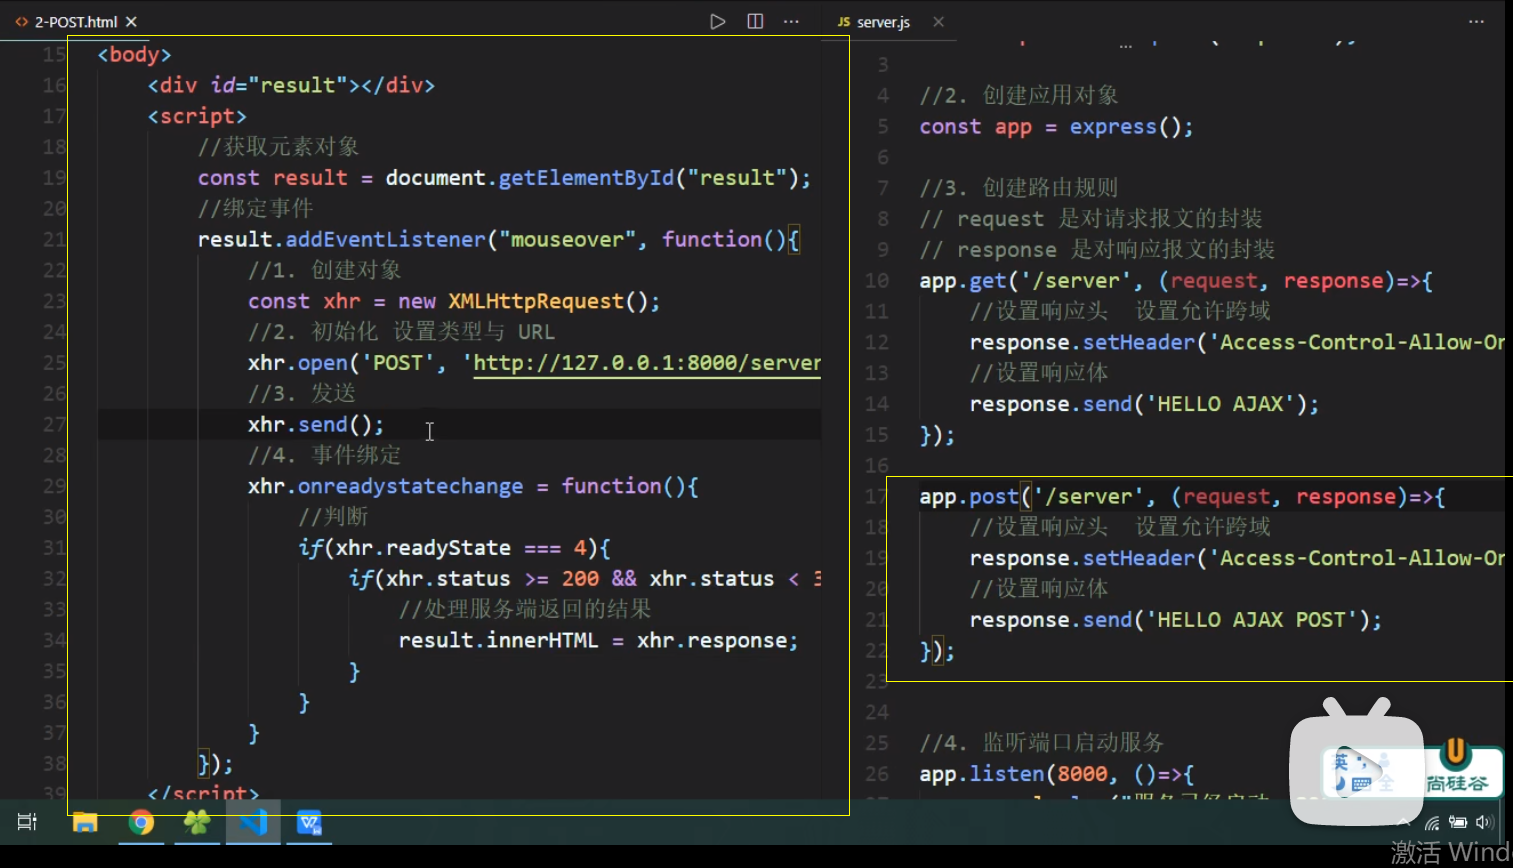The width and height of the screenshot is (1513, 868).
Task: Open File Explorer from the taskbar
Action: [x=85, y=822]
